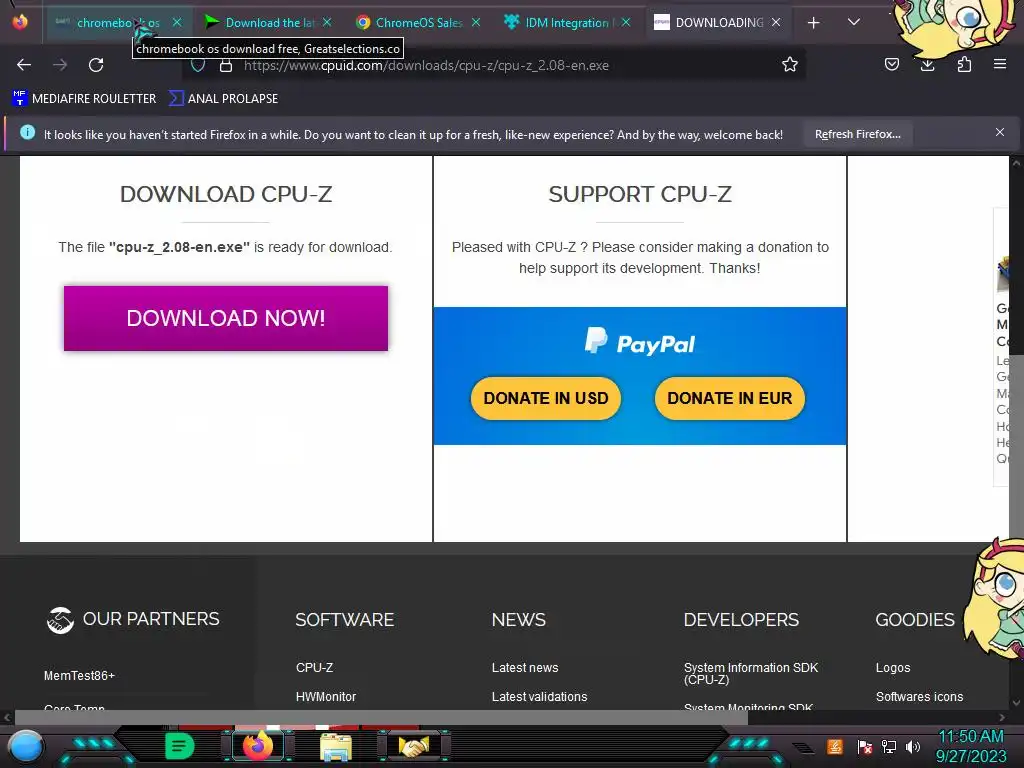
Task: Open the Softwares icons link
Action: coord(920,697)
